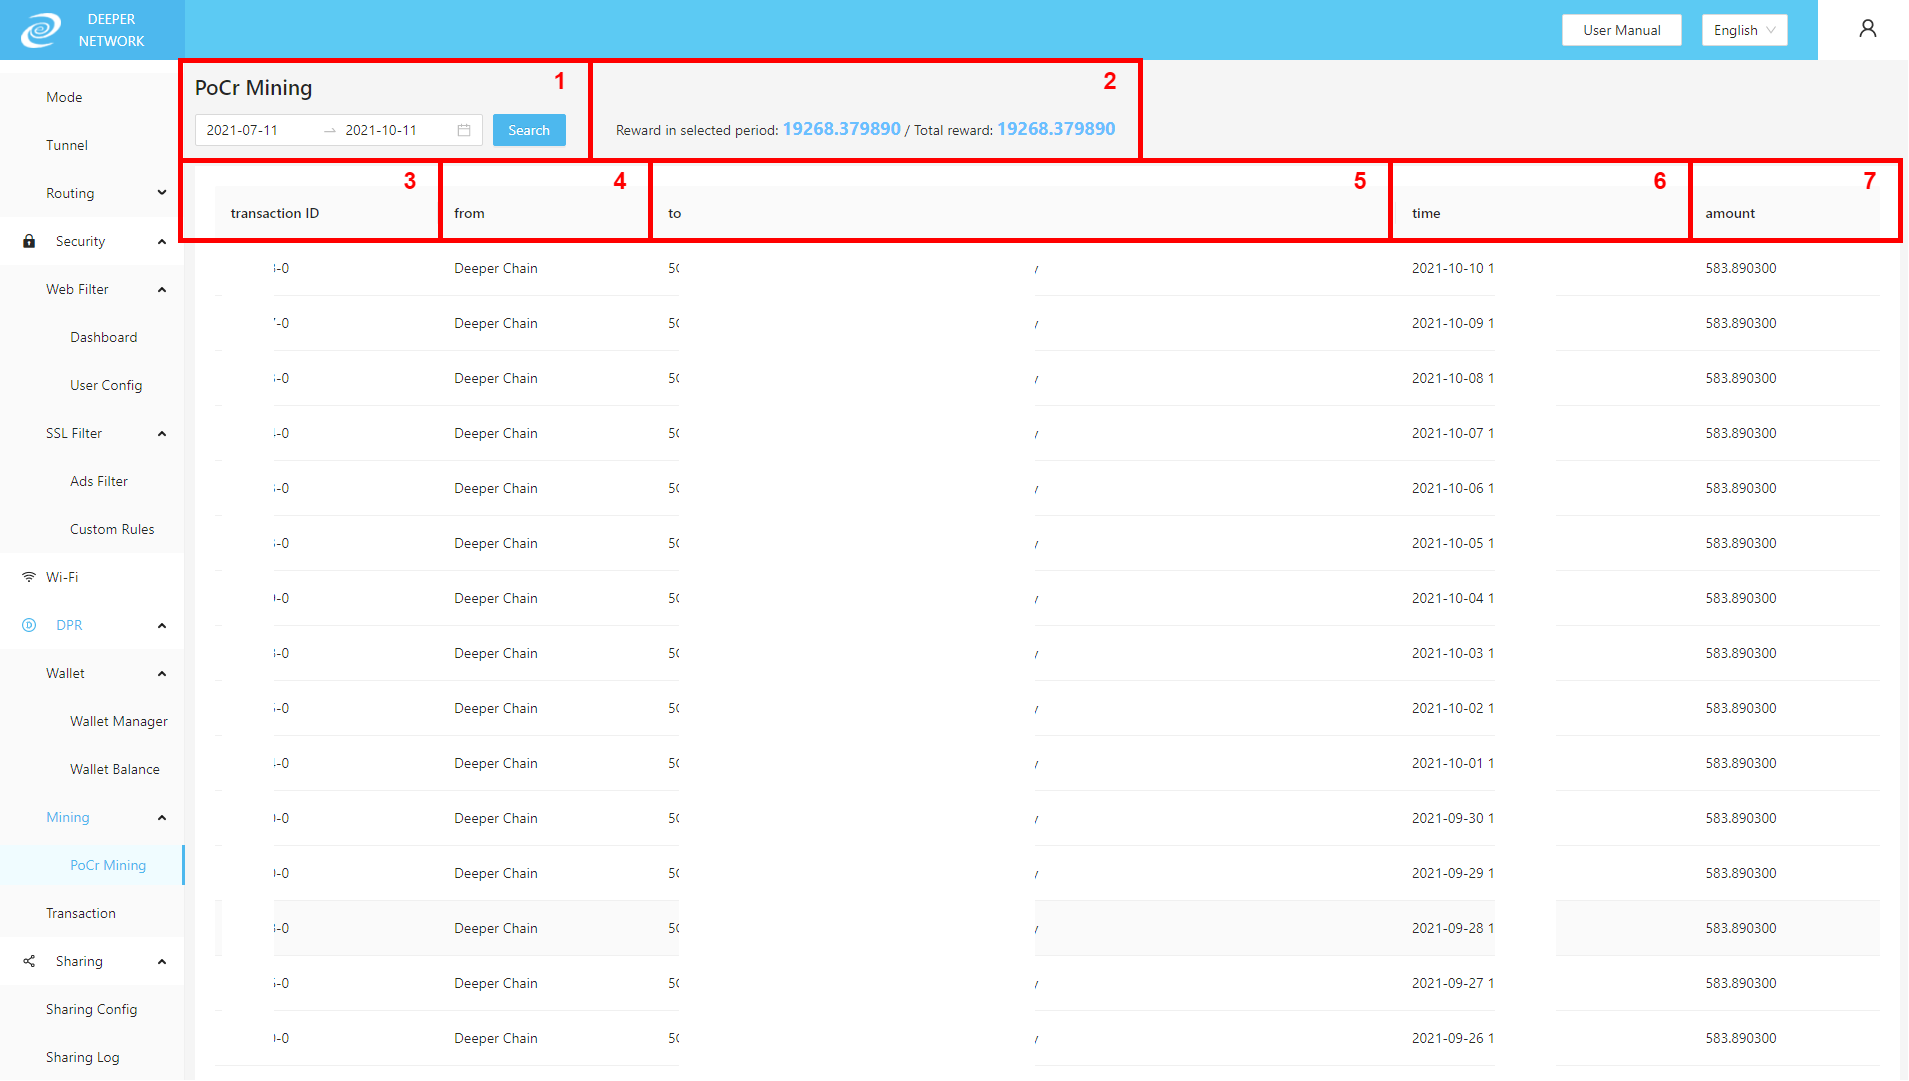The height and width of the screenshot is (1081, 1909).
Task: Open the English language dropdown
Action: point(1744,30)
